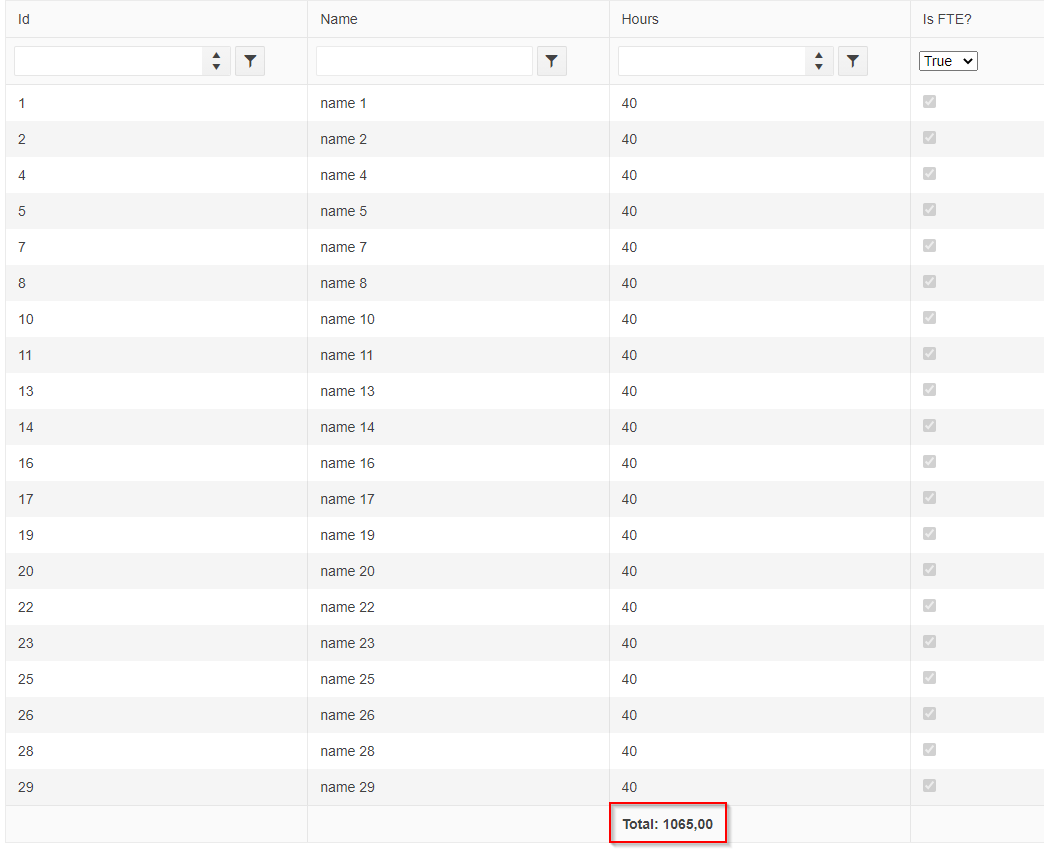The height and width of the screenshot is (863, 1044).
Task: Select the 'name 25' cell
Action: pyautogui.click(x=458, y=679)
